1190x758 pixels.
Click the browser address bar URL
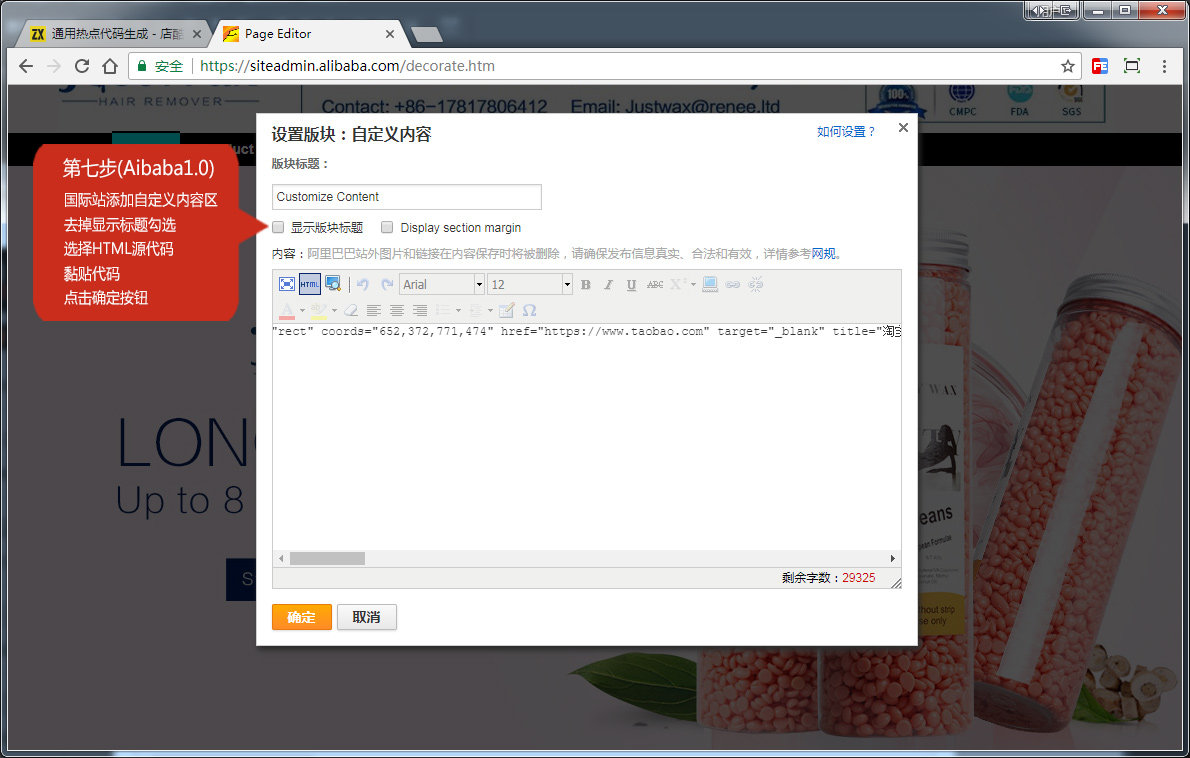348,66
